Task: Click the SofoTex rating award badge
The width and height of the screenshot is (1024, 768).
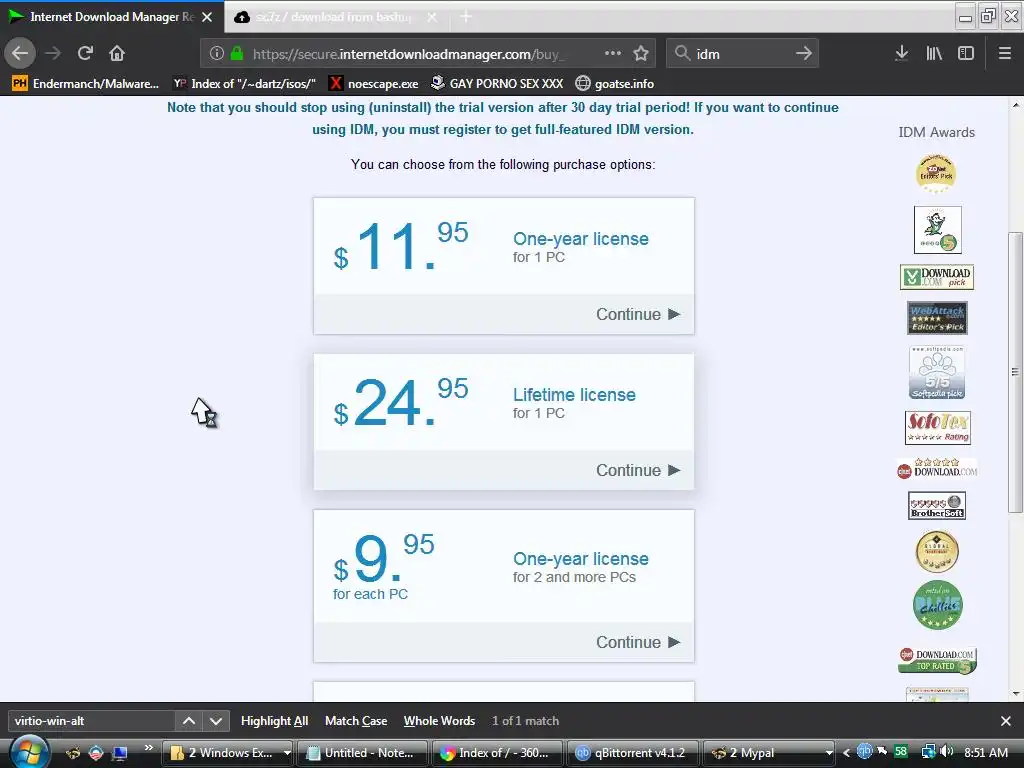Action: (x=937, y=428)
